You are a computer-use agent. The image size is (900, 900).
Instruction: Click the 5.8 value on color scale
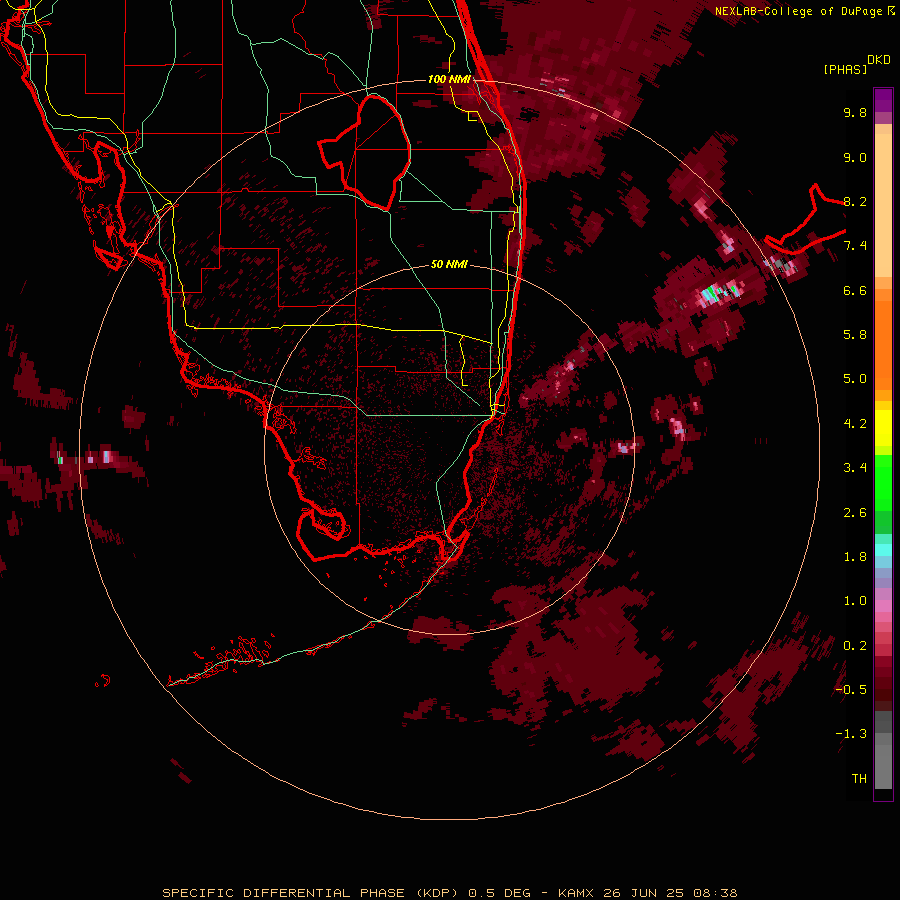[x=855, y=335]
